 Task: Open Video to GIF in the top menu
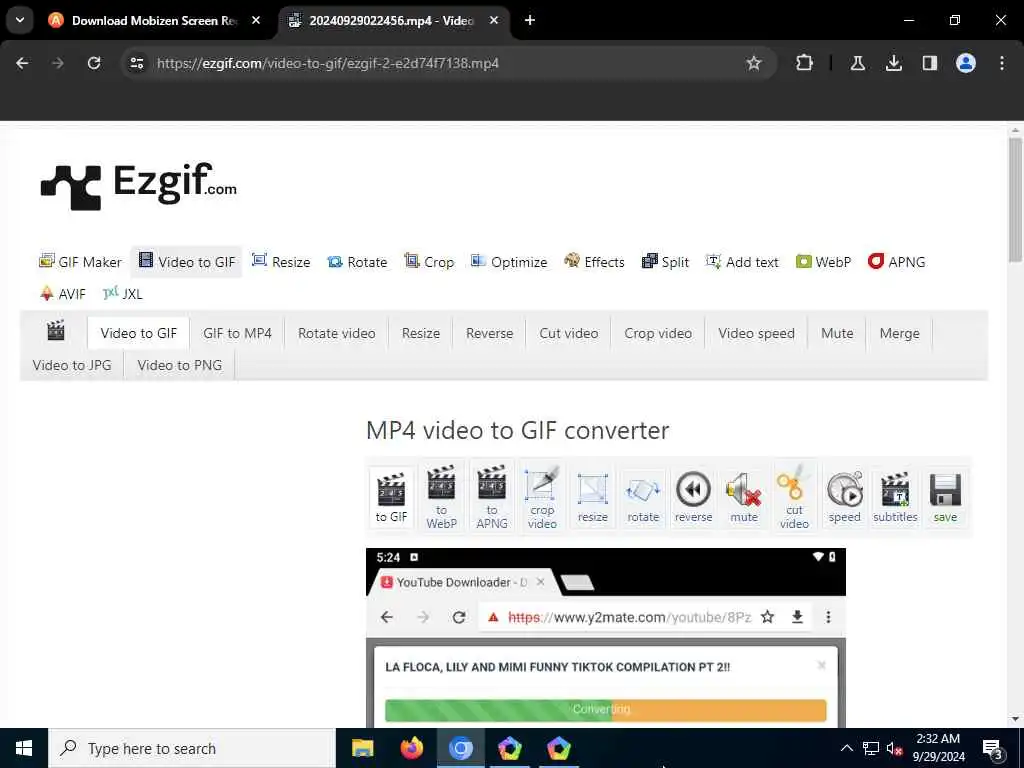point(187,262)
